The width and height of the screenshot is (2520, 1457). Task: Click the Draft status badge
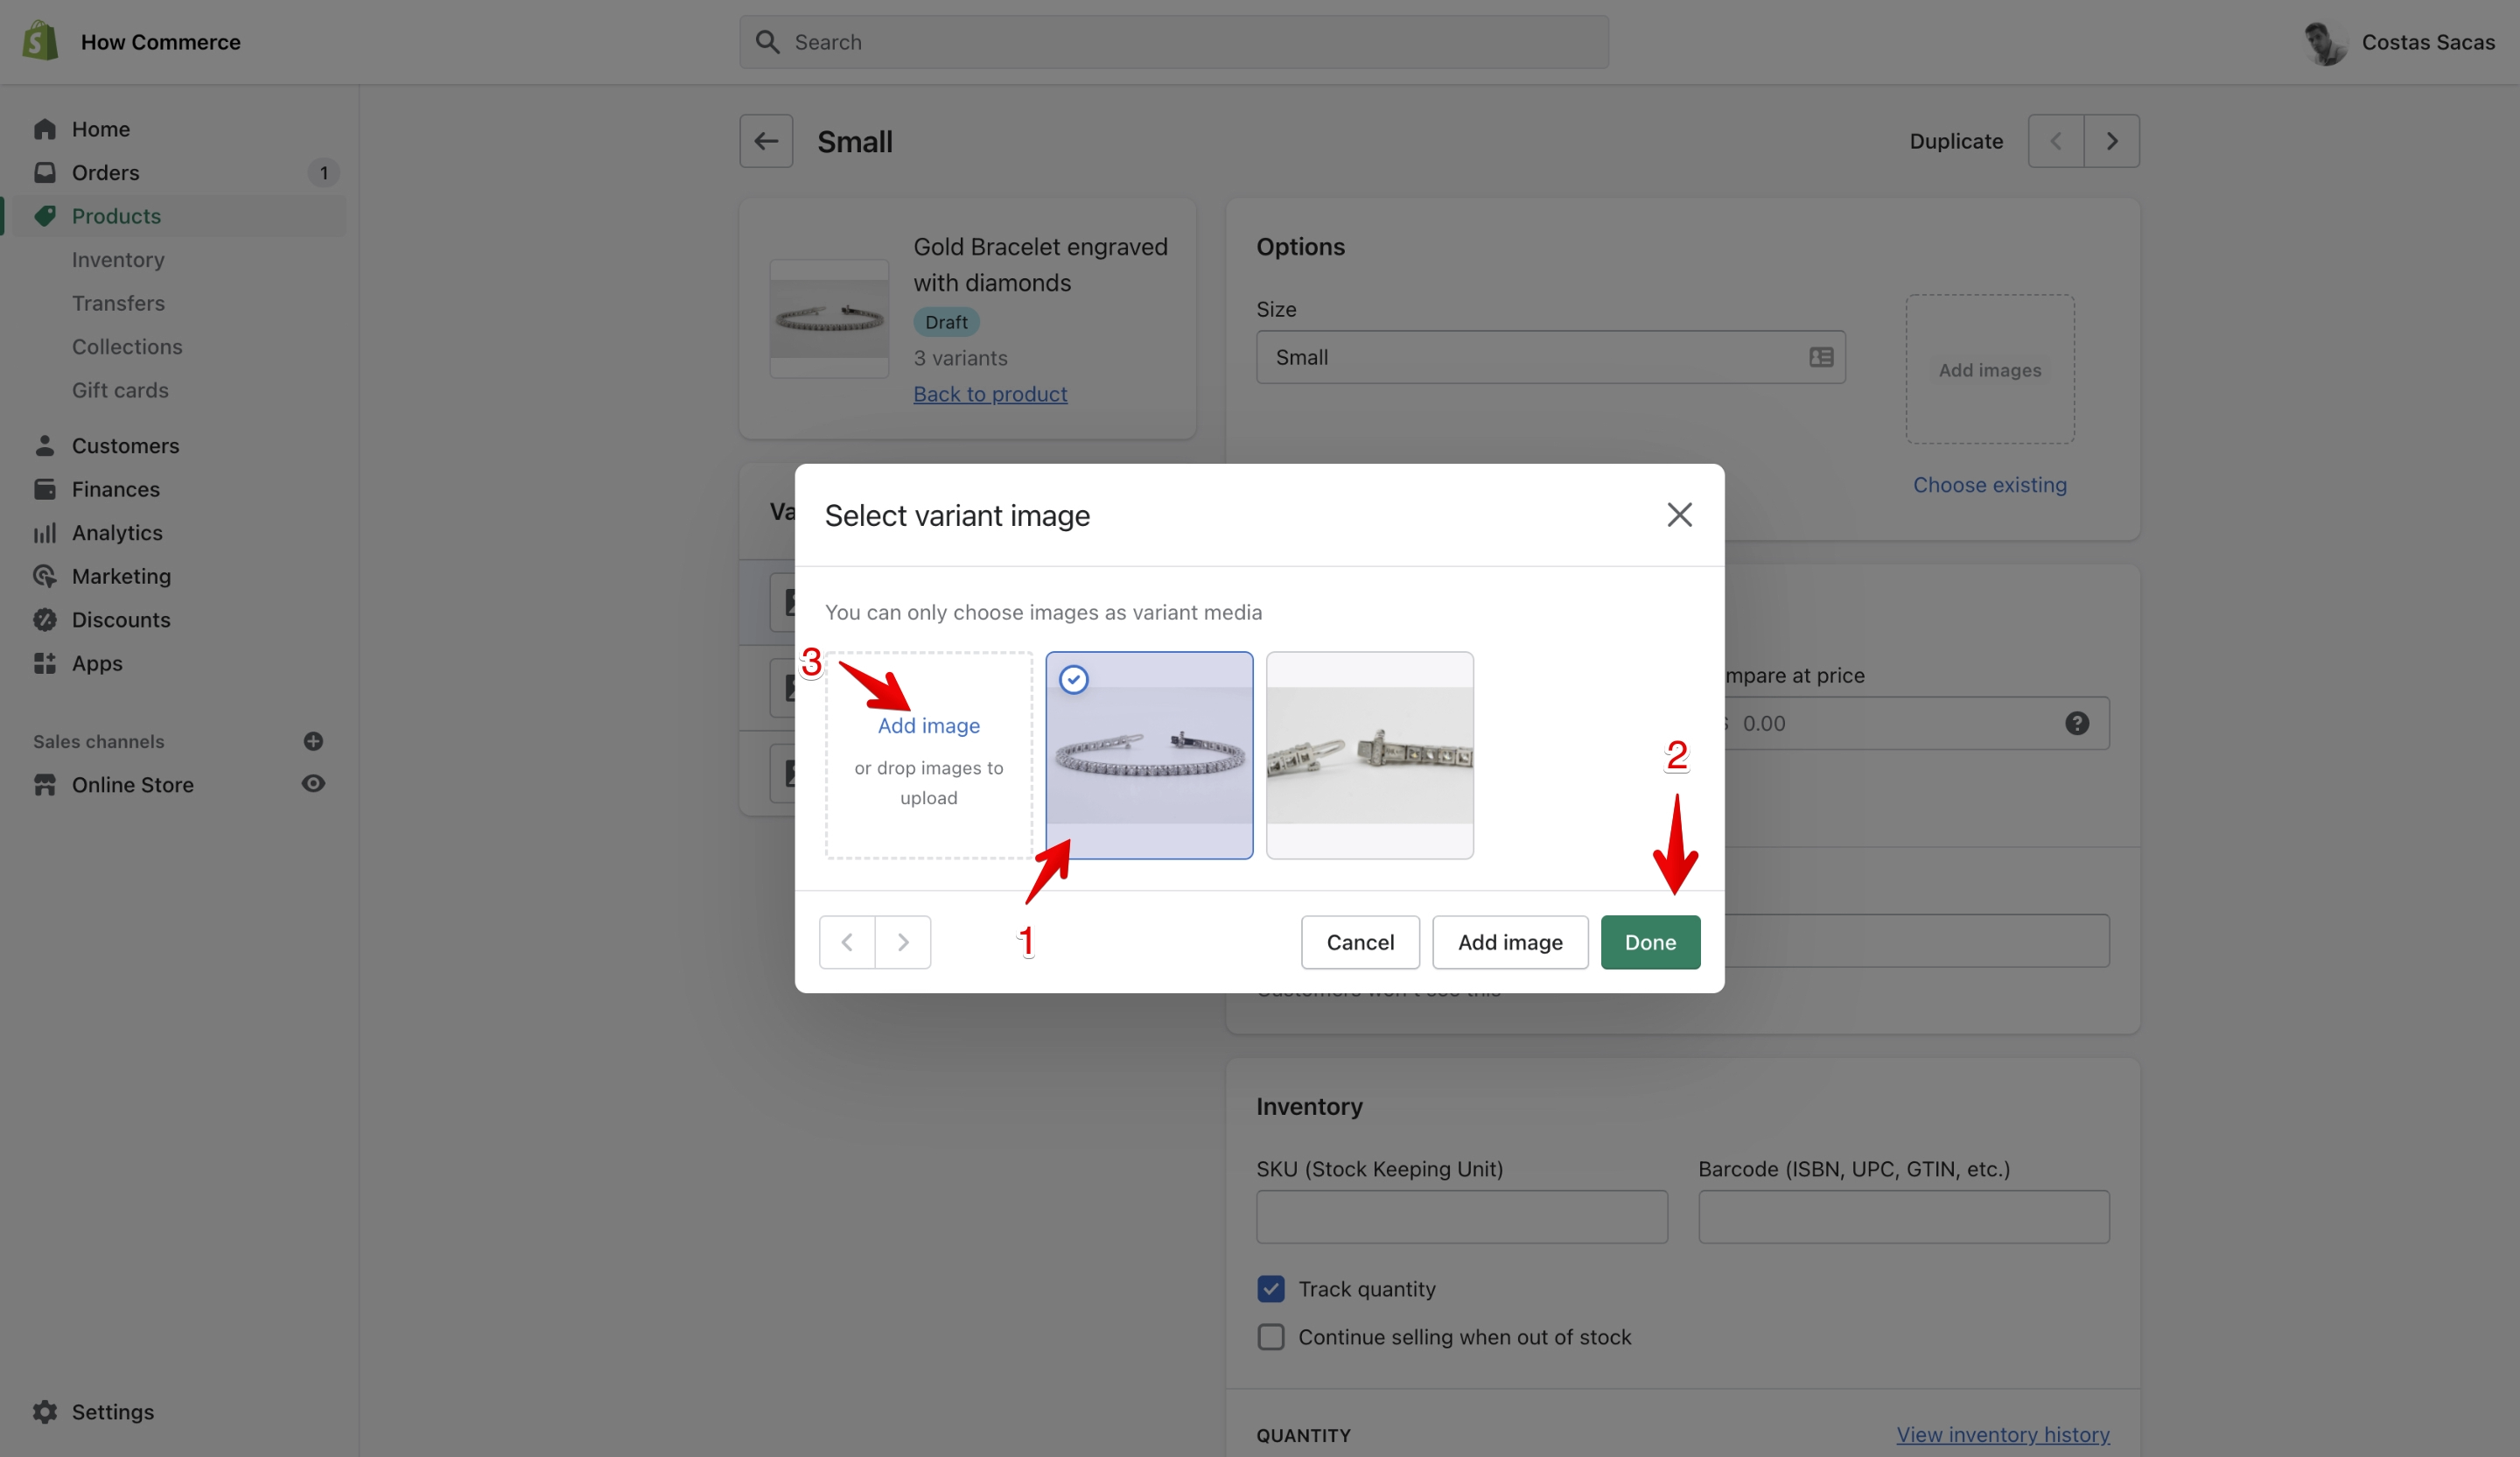(946, 322)
